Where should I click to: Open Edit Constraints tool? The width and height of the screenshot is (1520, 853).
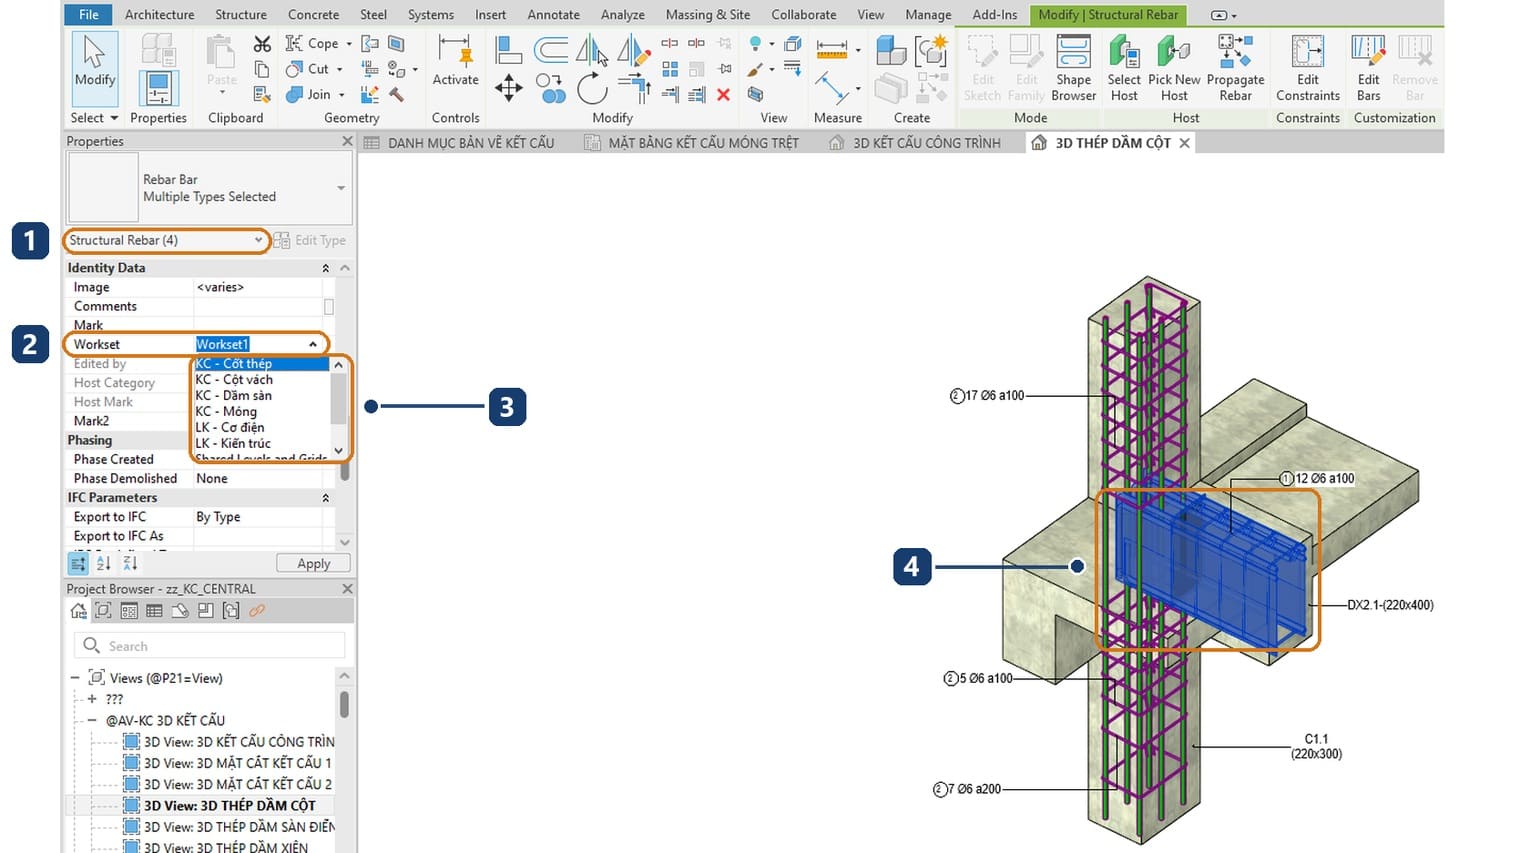coord(1307,68)
